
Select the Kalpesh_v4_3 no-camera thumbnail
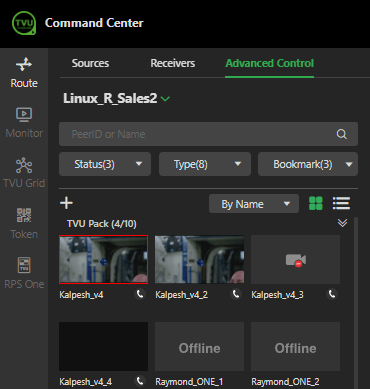[x=295, y=259]
